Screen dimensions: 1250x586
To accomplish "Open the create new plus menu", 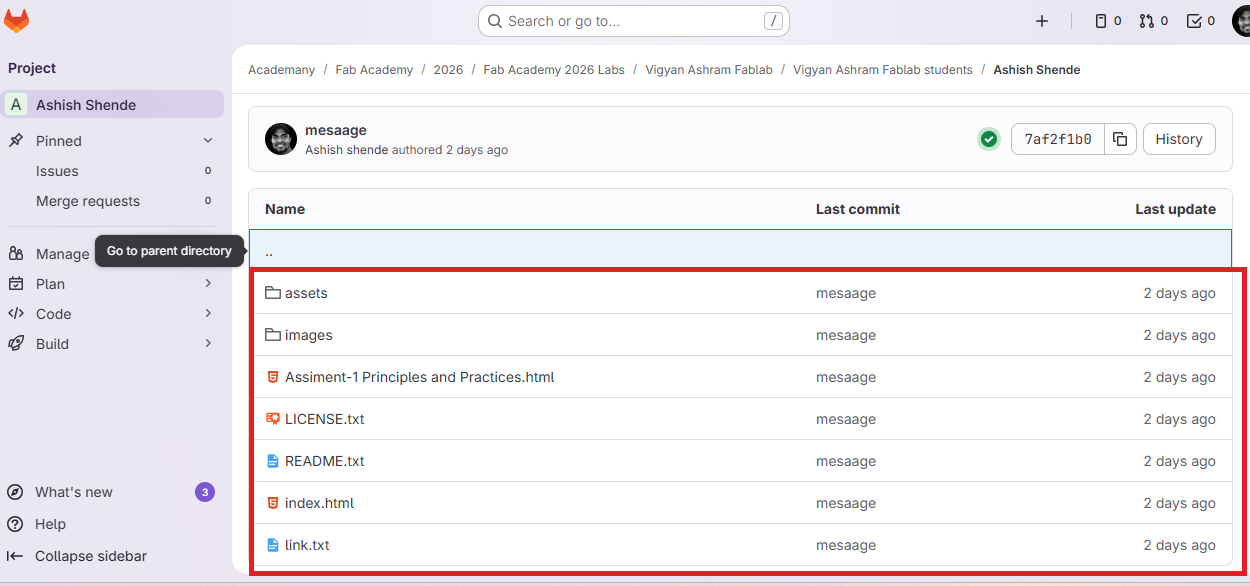I will 1042,21.
